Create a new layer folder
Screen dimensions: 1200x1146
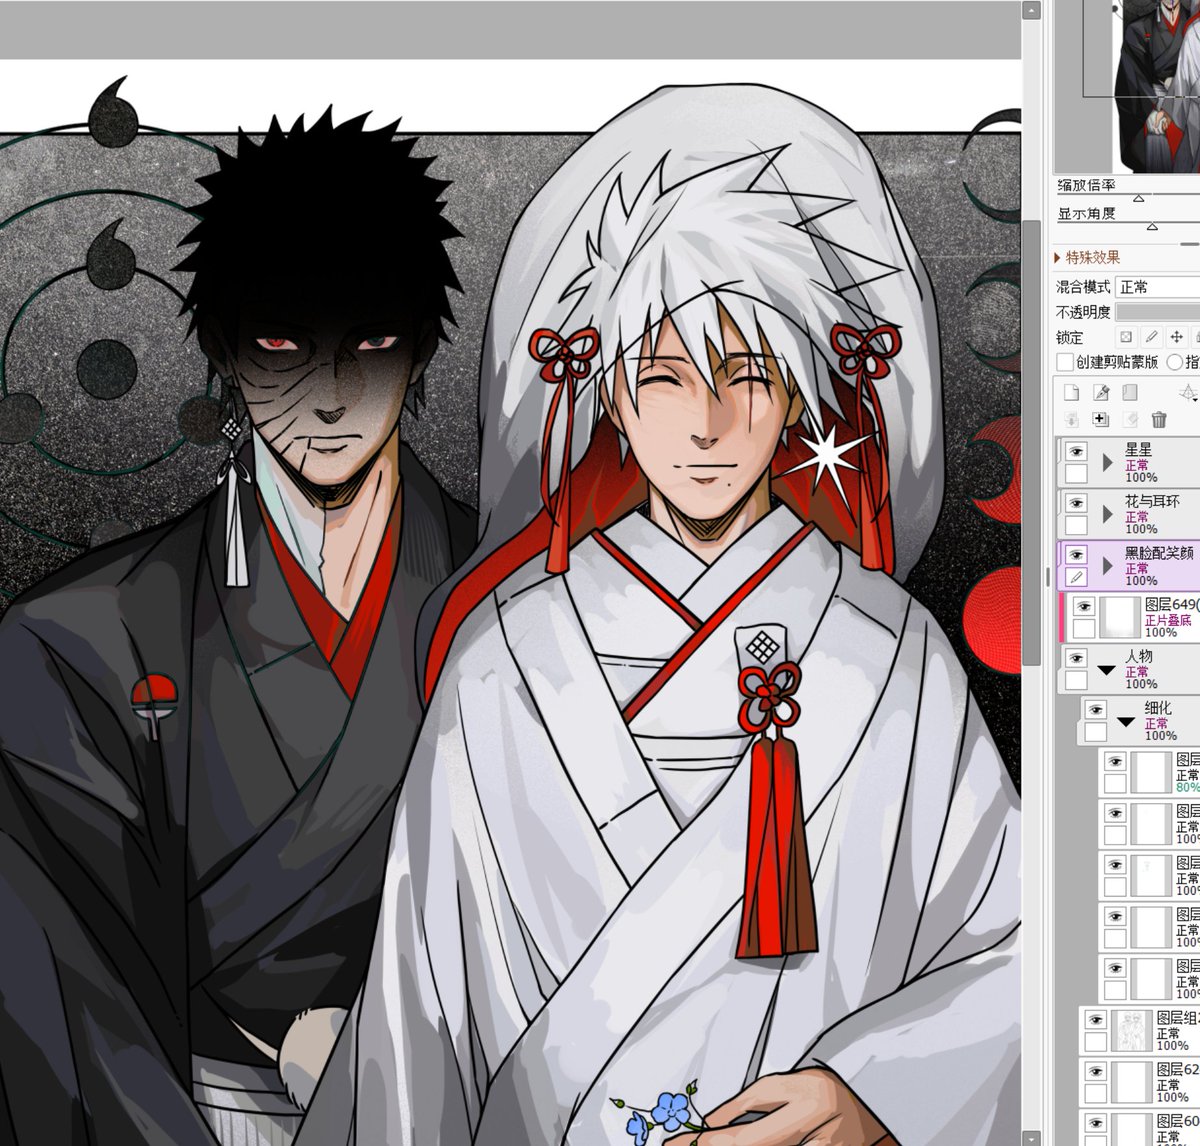coord(1129,393)
